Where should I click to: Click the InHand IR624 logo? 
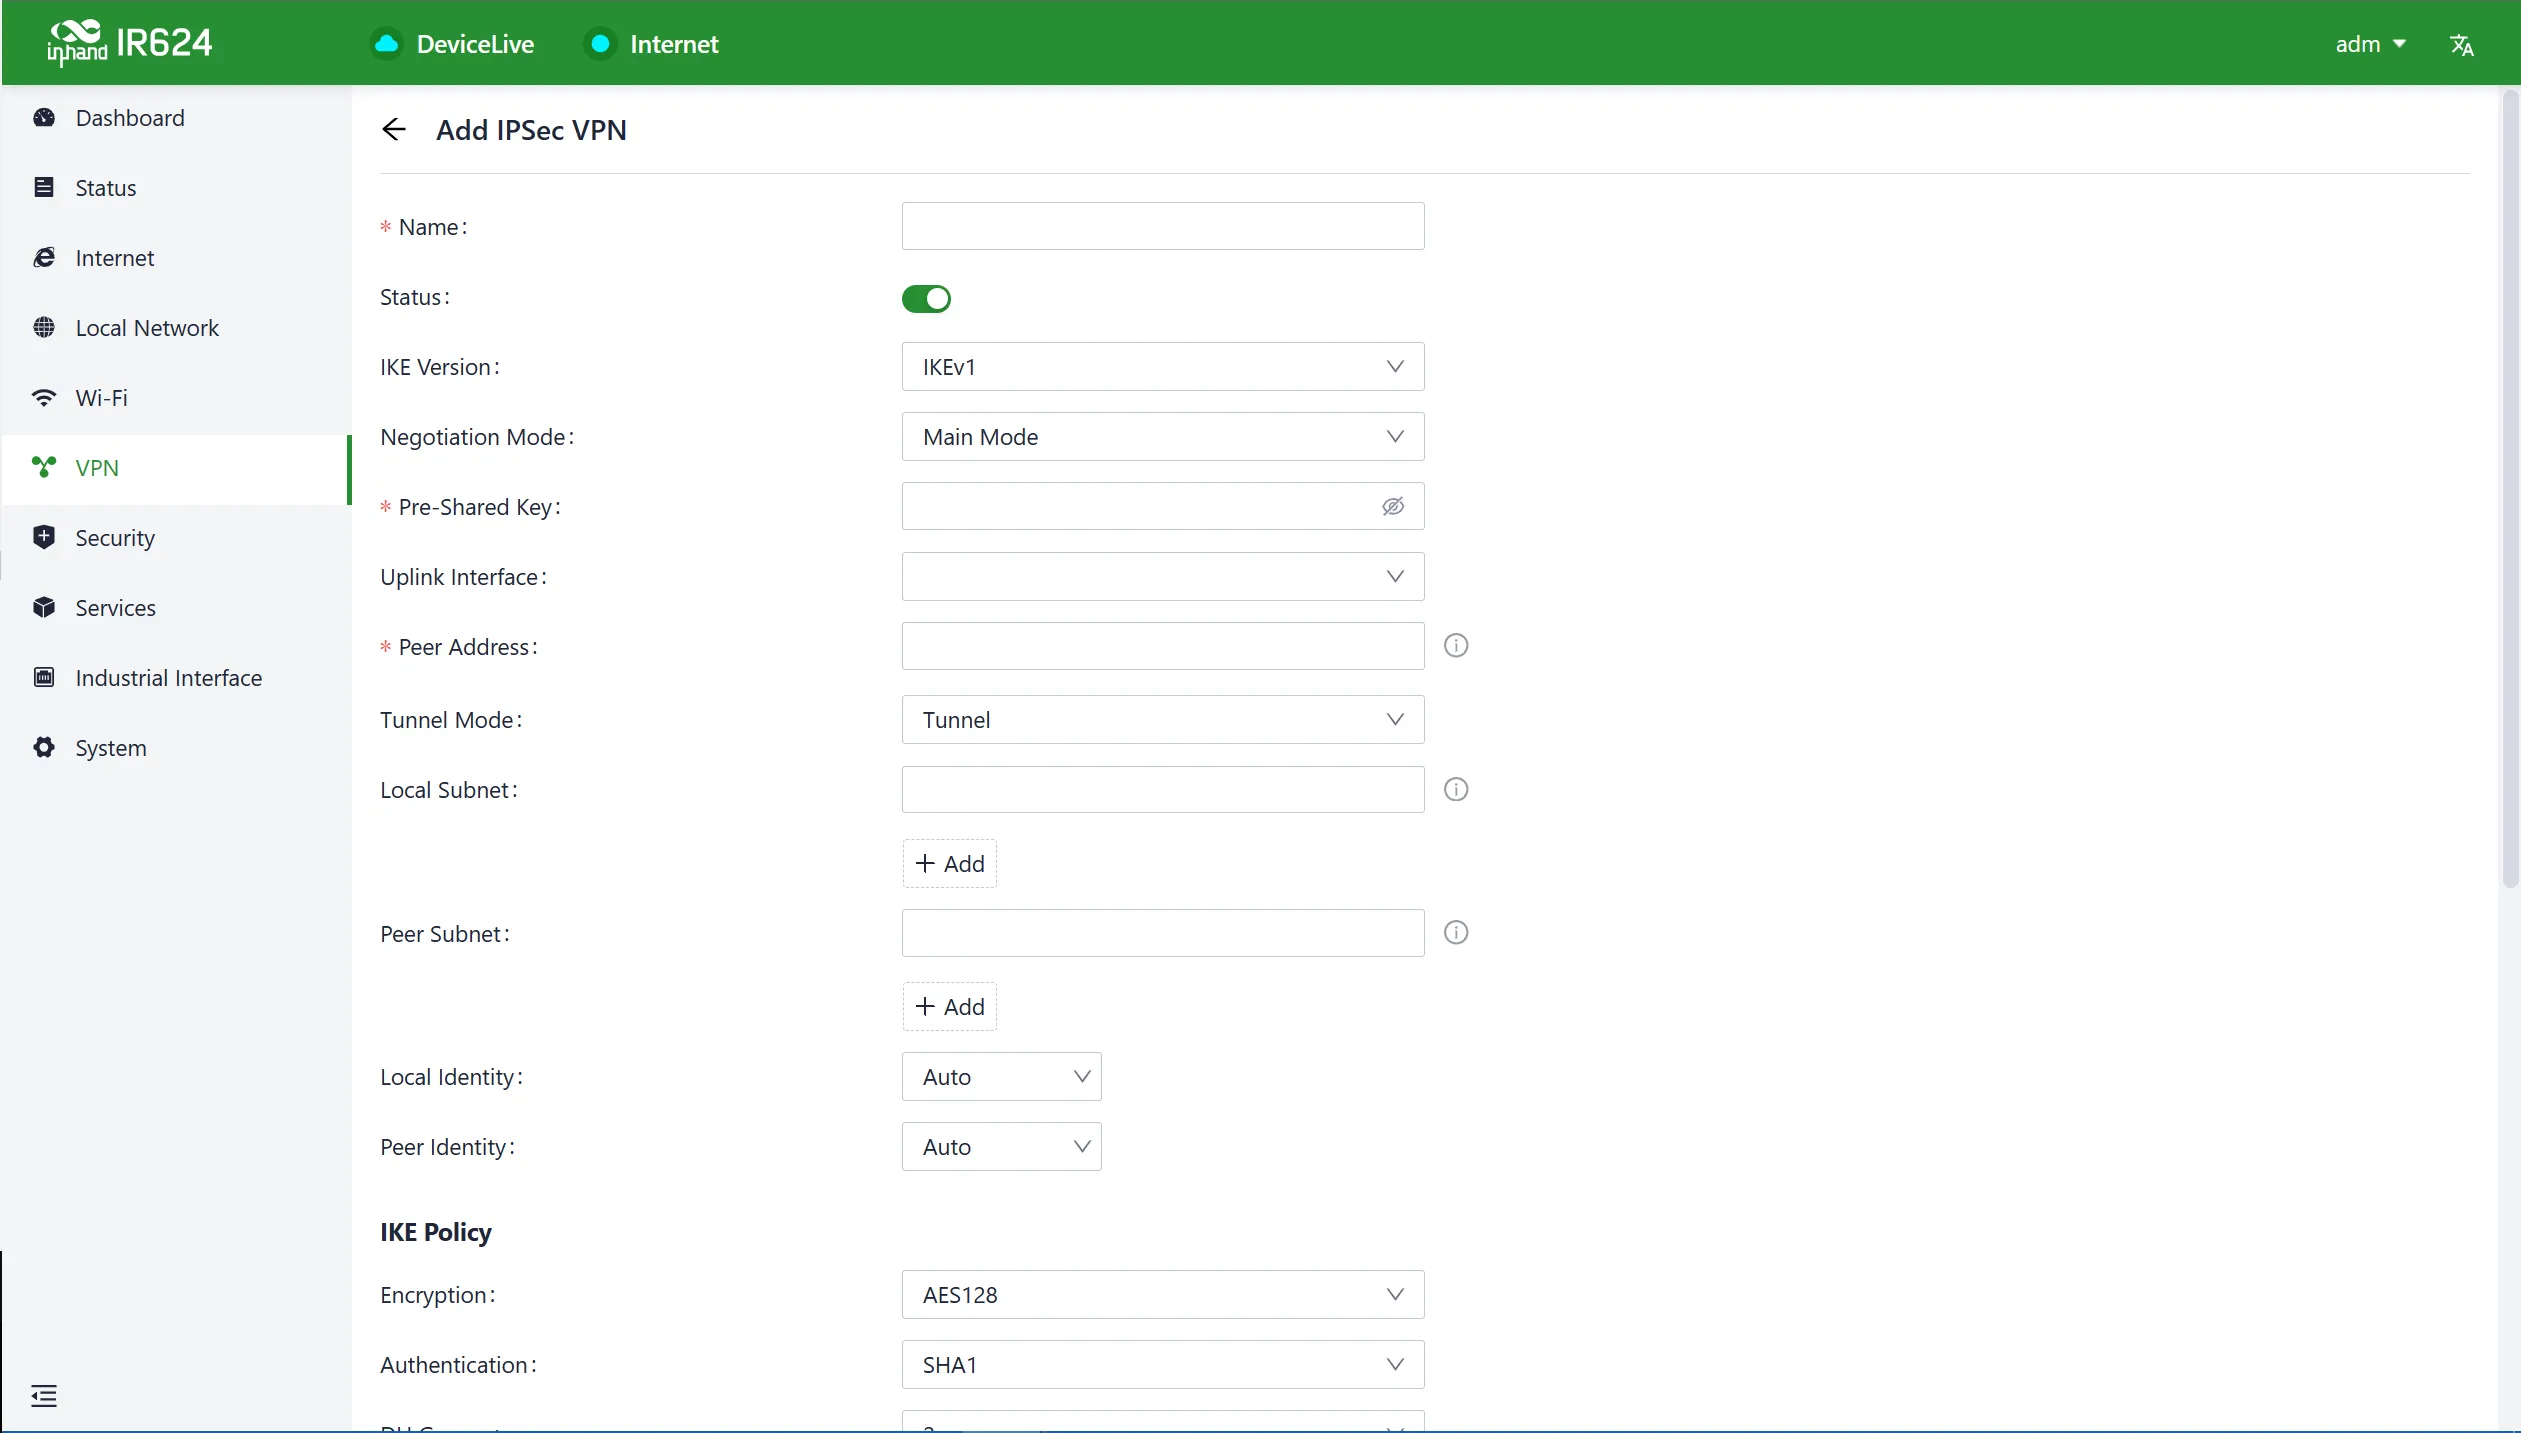click(130, 44)
